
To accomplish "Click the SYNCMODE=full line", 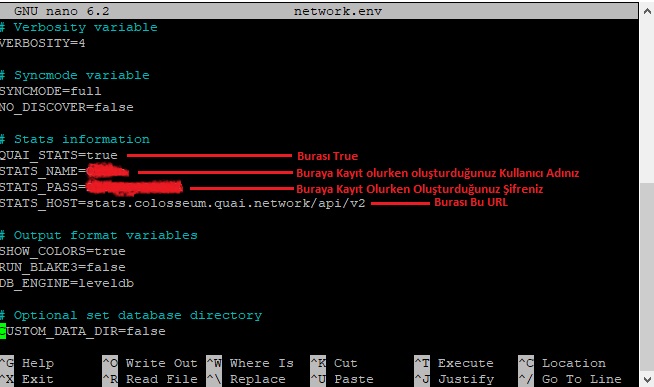I will tap(50, 91).
